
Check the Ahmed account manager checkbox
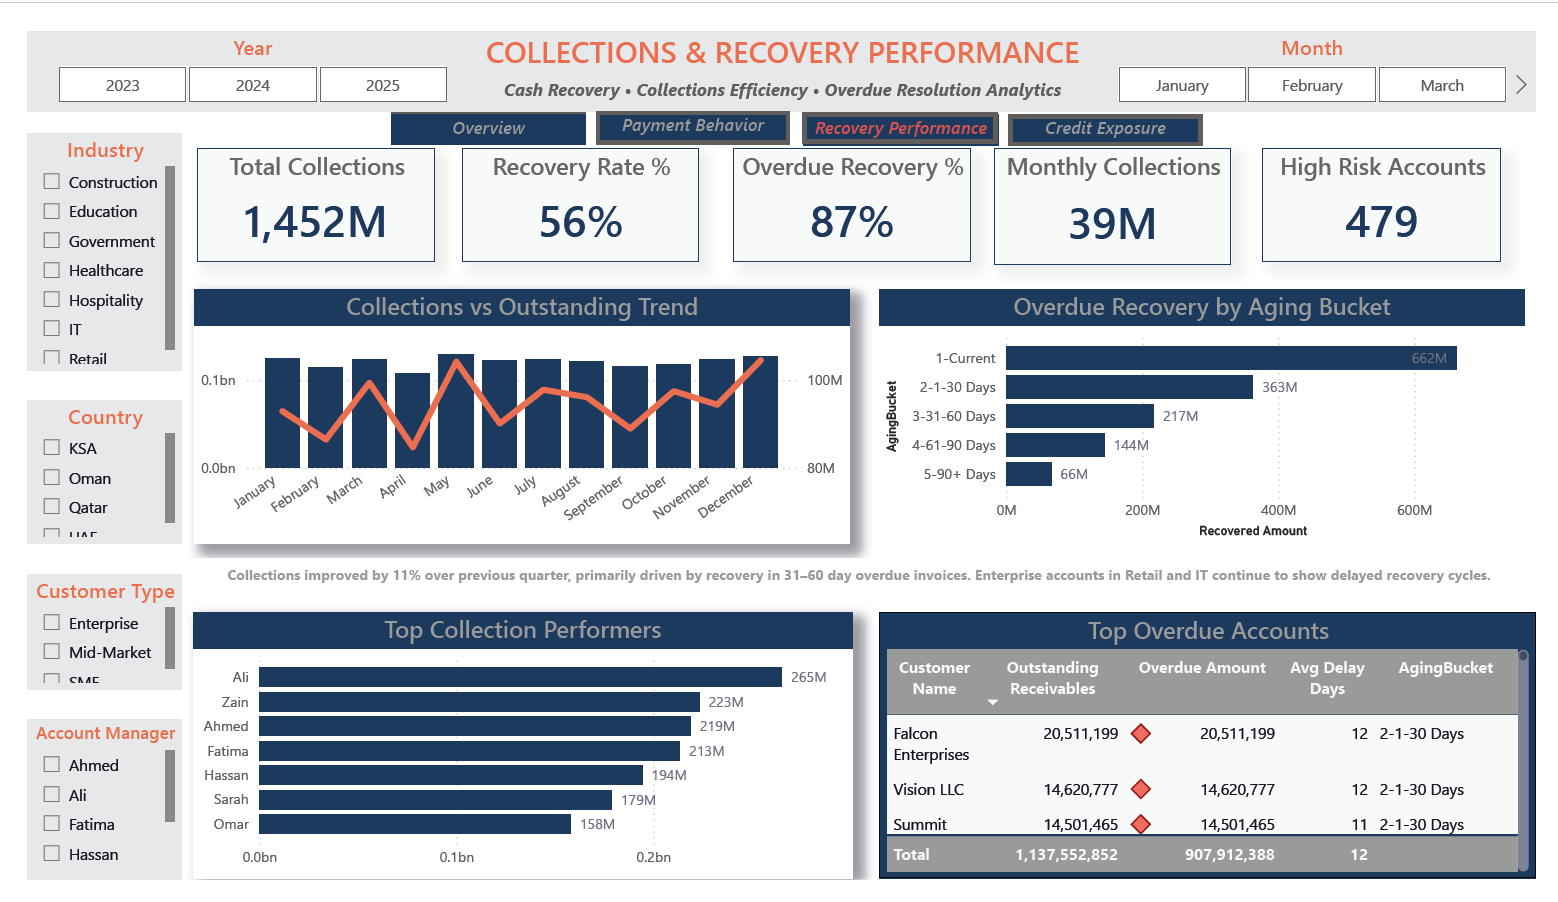click(52, 765)
